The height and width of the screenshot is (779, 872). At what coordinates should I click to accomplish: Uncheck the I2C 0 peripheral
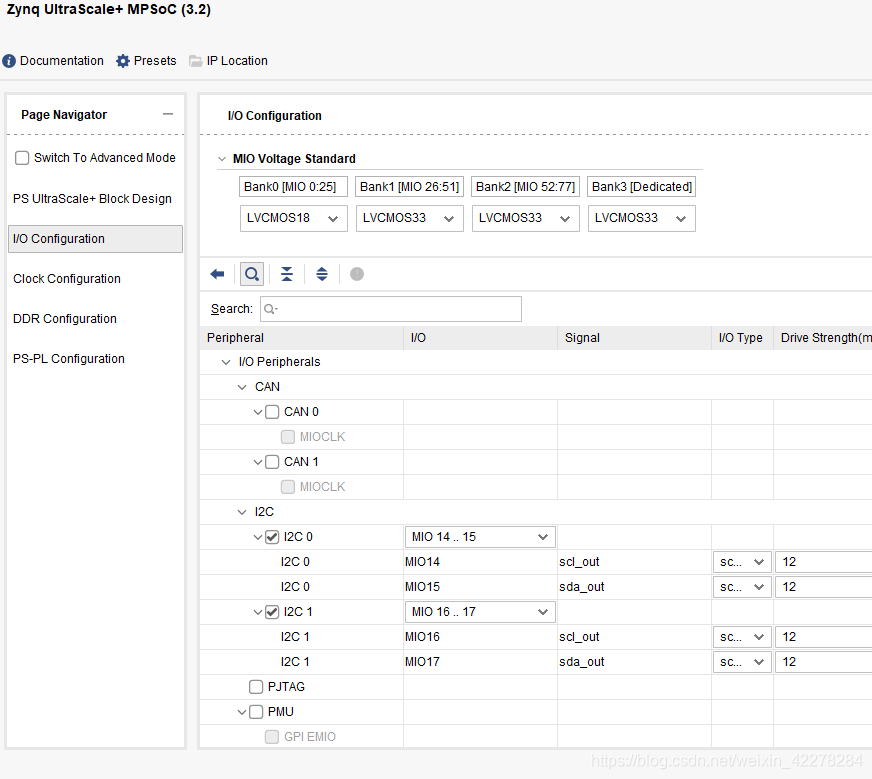coord(271,536)
